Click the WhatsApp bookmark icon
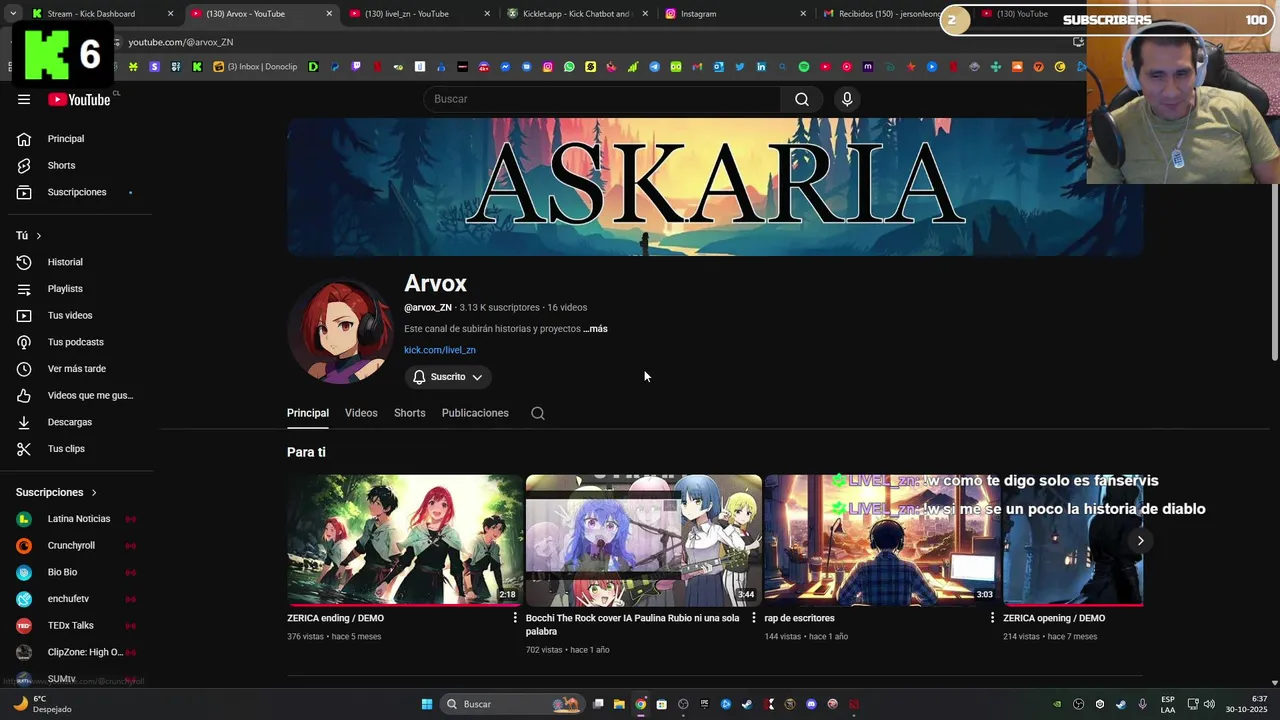 tap(569, 67)
